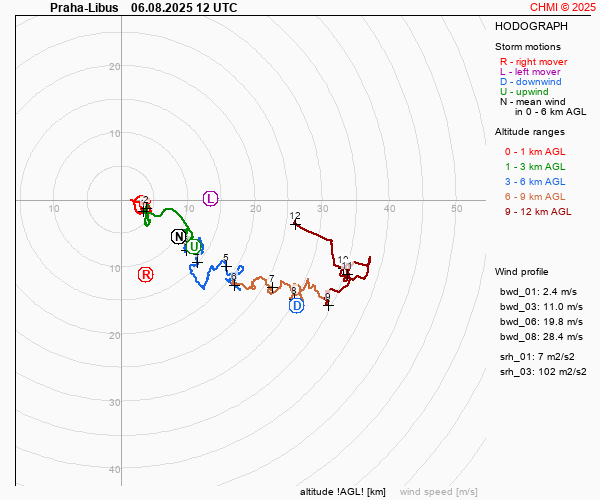Click the 'CHMI © 2025' copyright text

[x=563, y=7]
